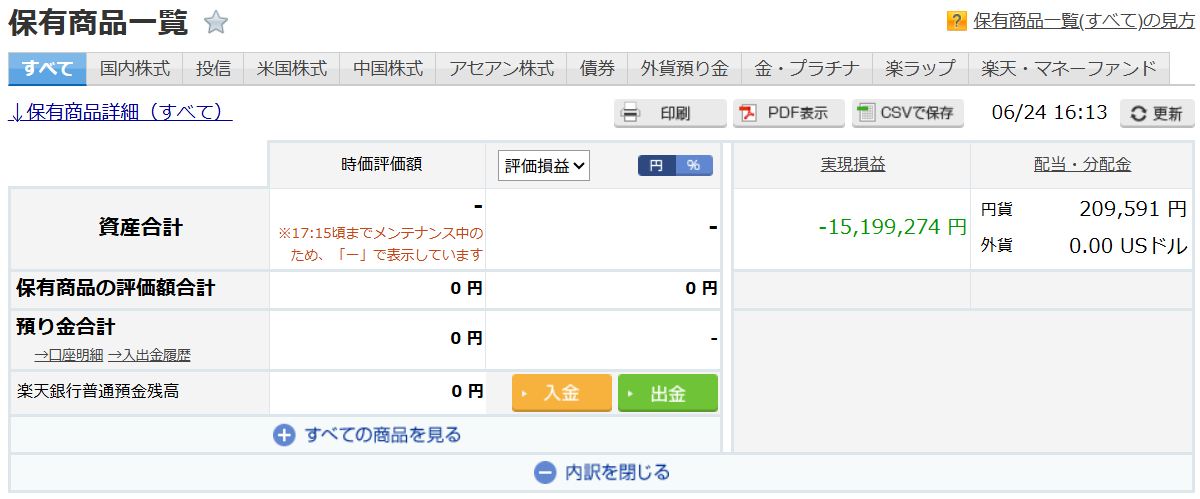This screenshot has height=499, width=1200.
Task: Open the アセアン株式 tab
Action: [501, 69]
